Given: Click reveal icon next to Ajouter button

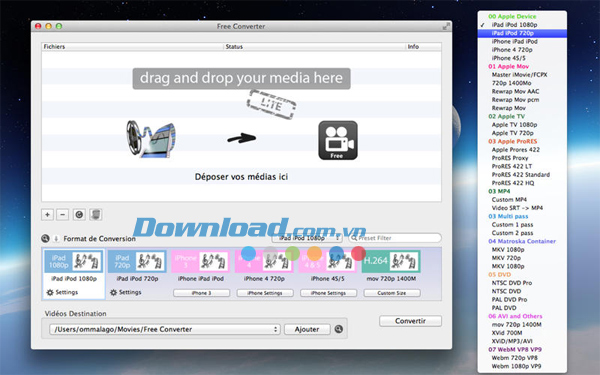Looking at the screenshot, I should coord(339,329).
